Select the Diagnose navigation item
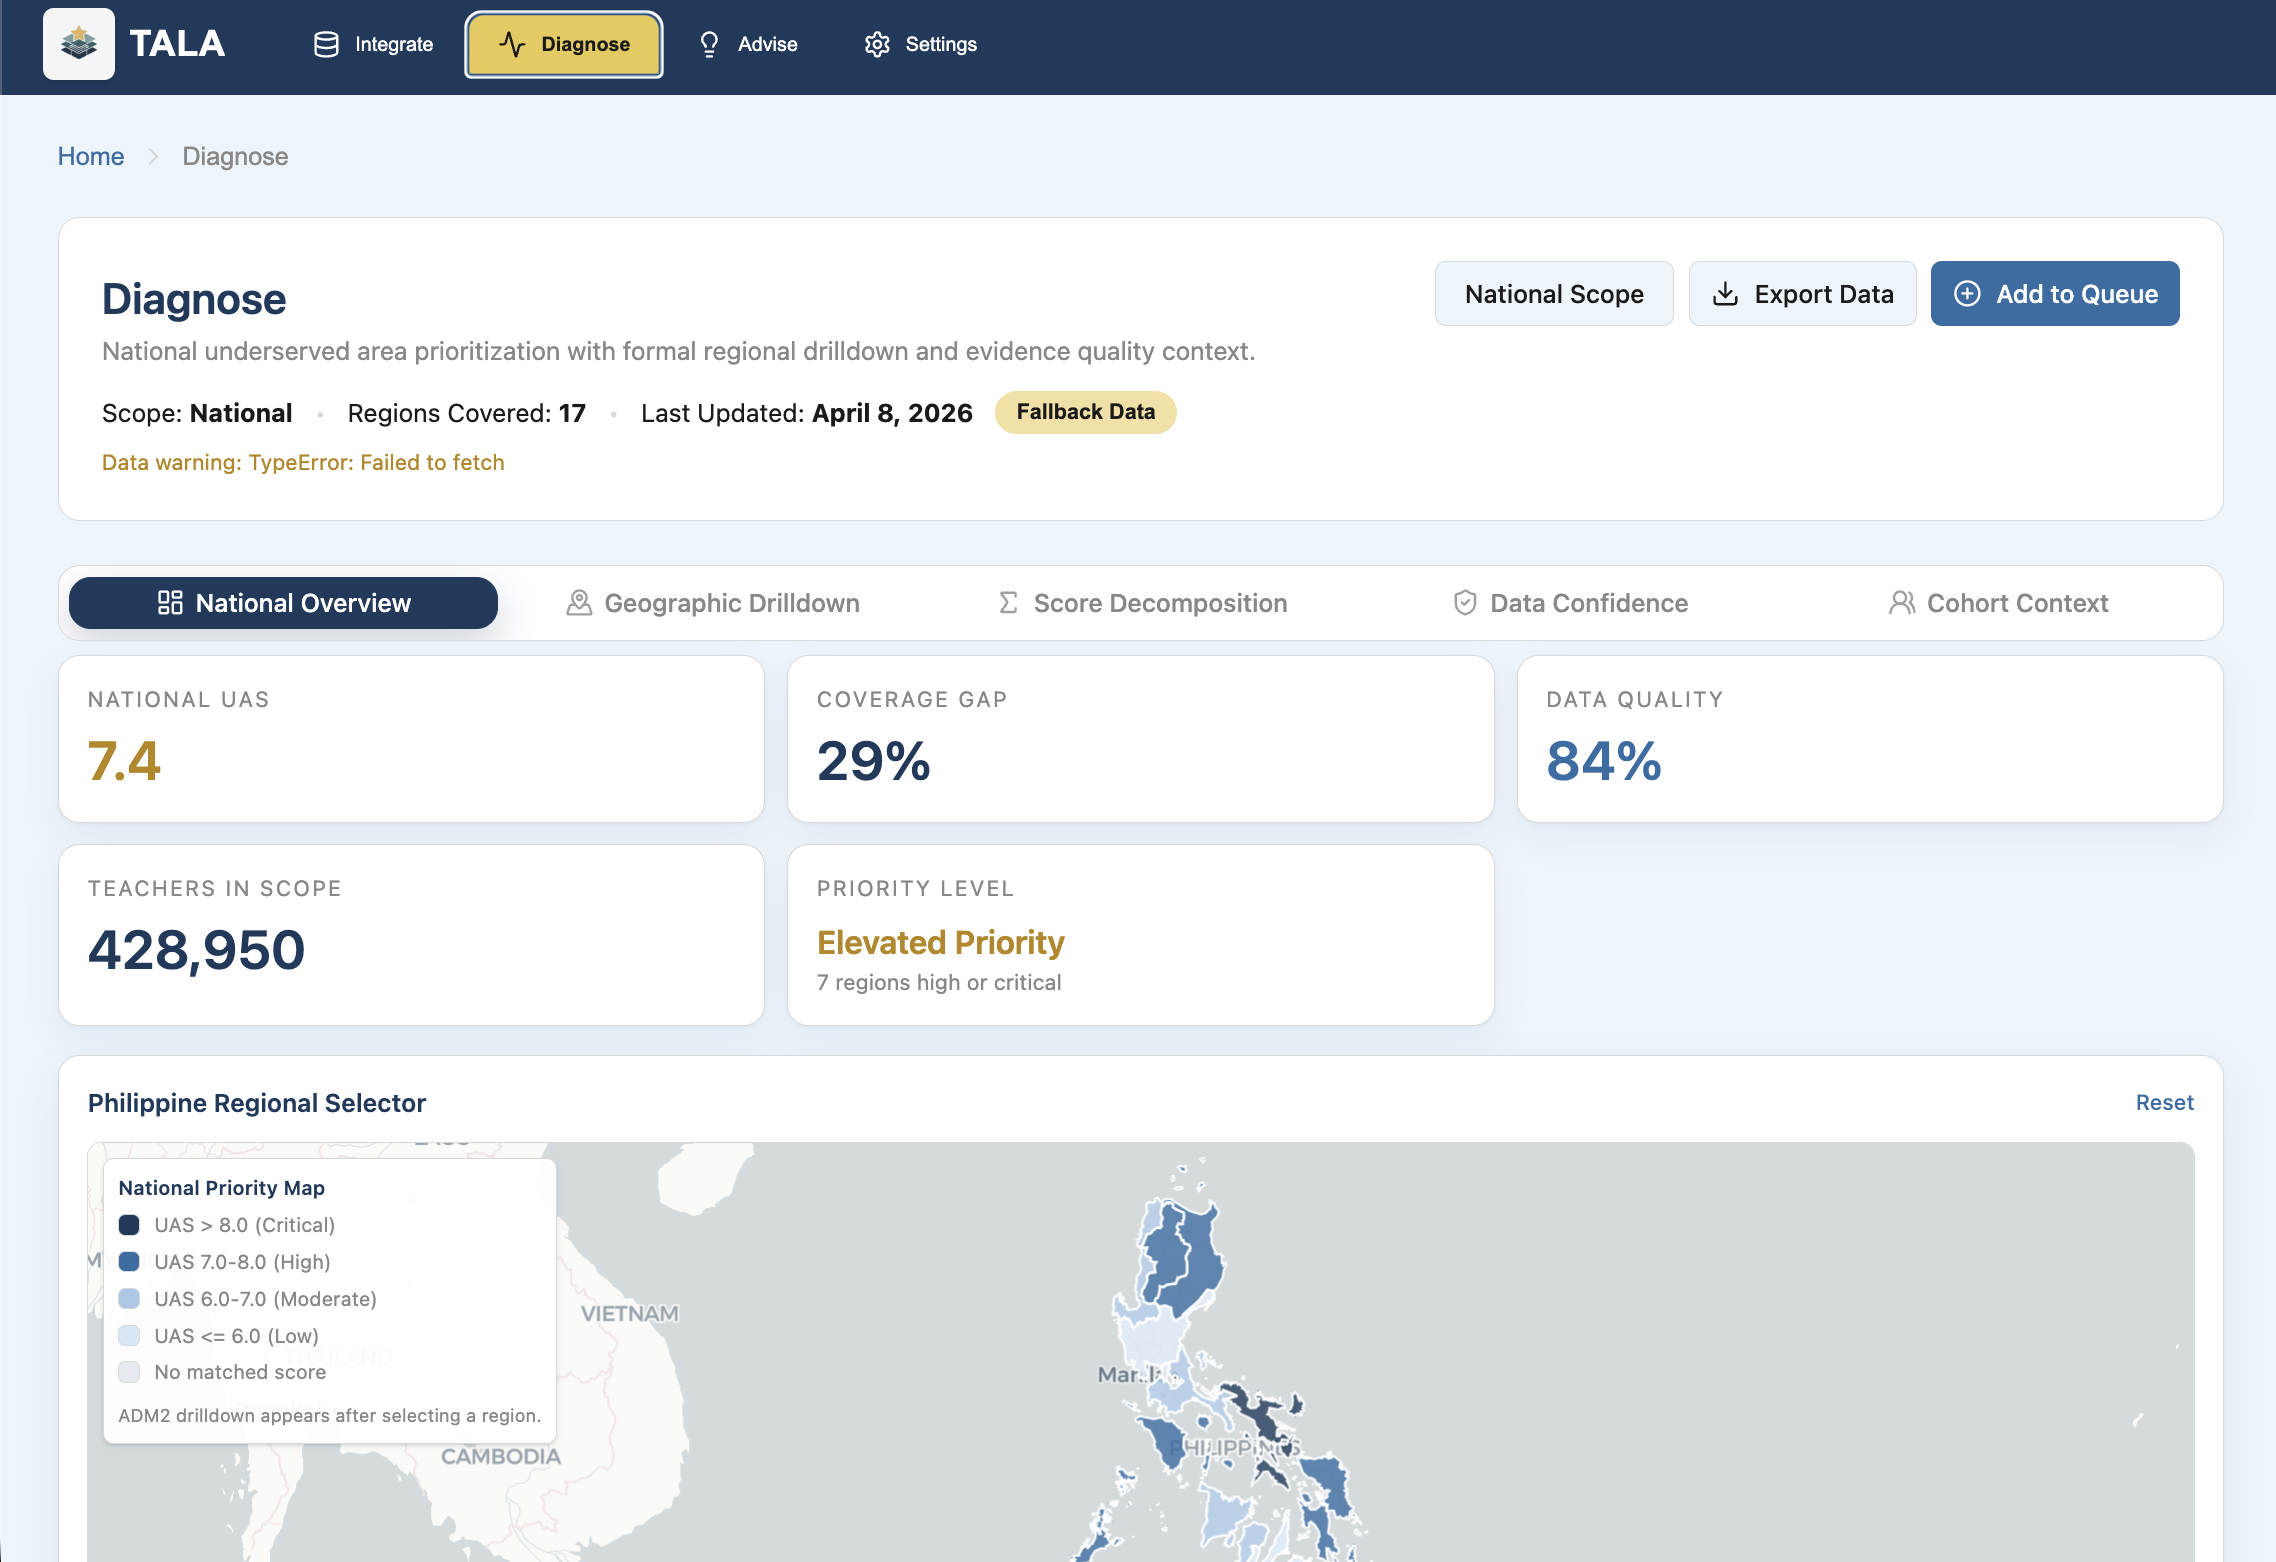 point(564,44)
